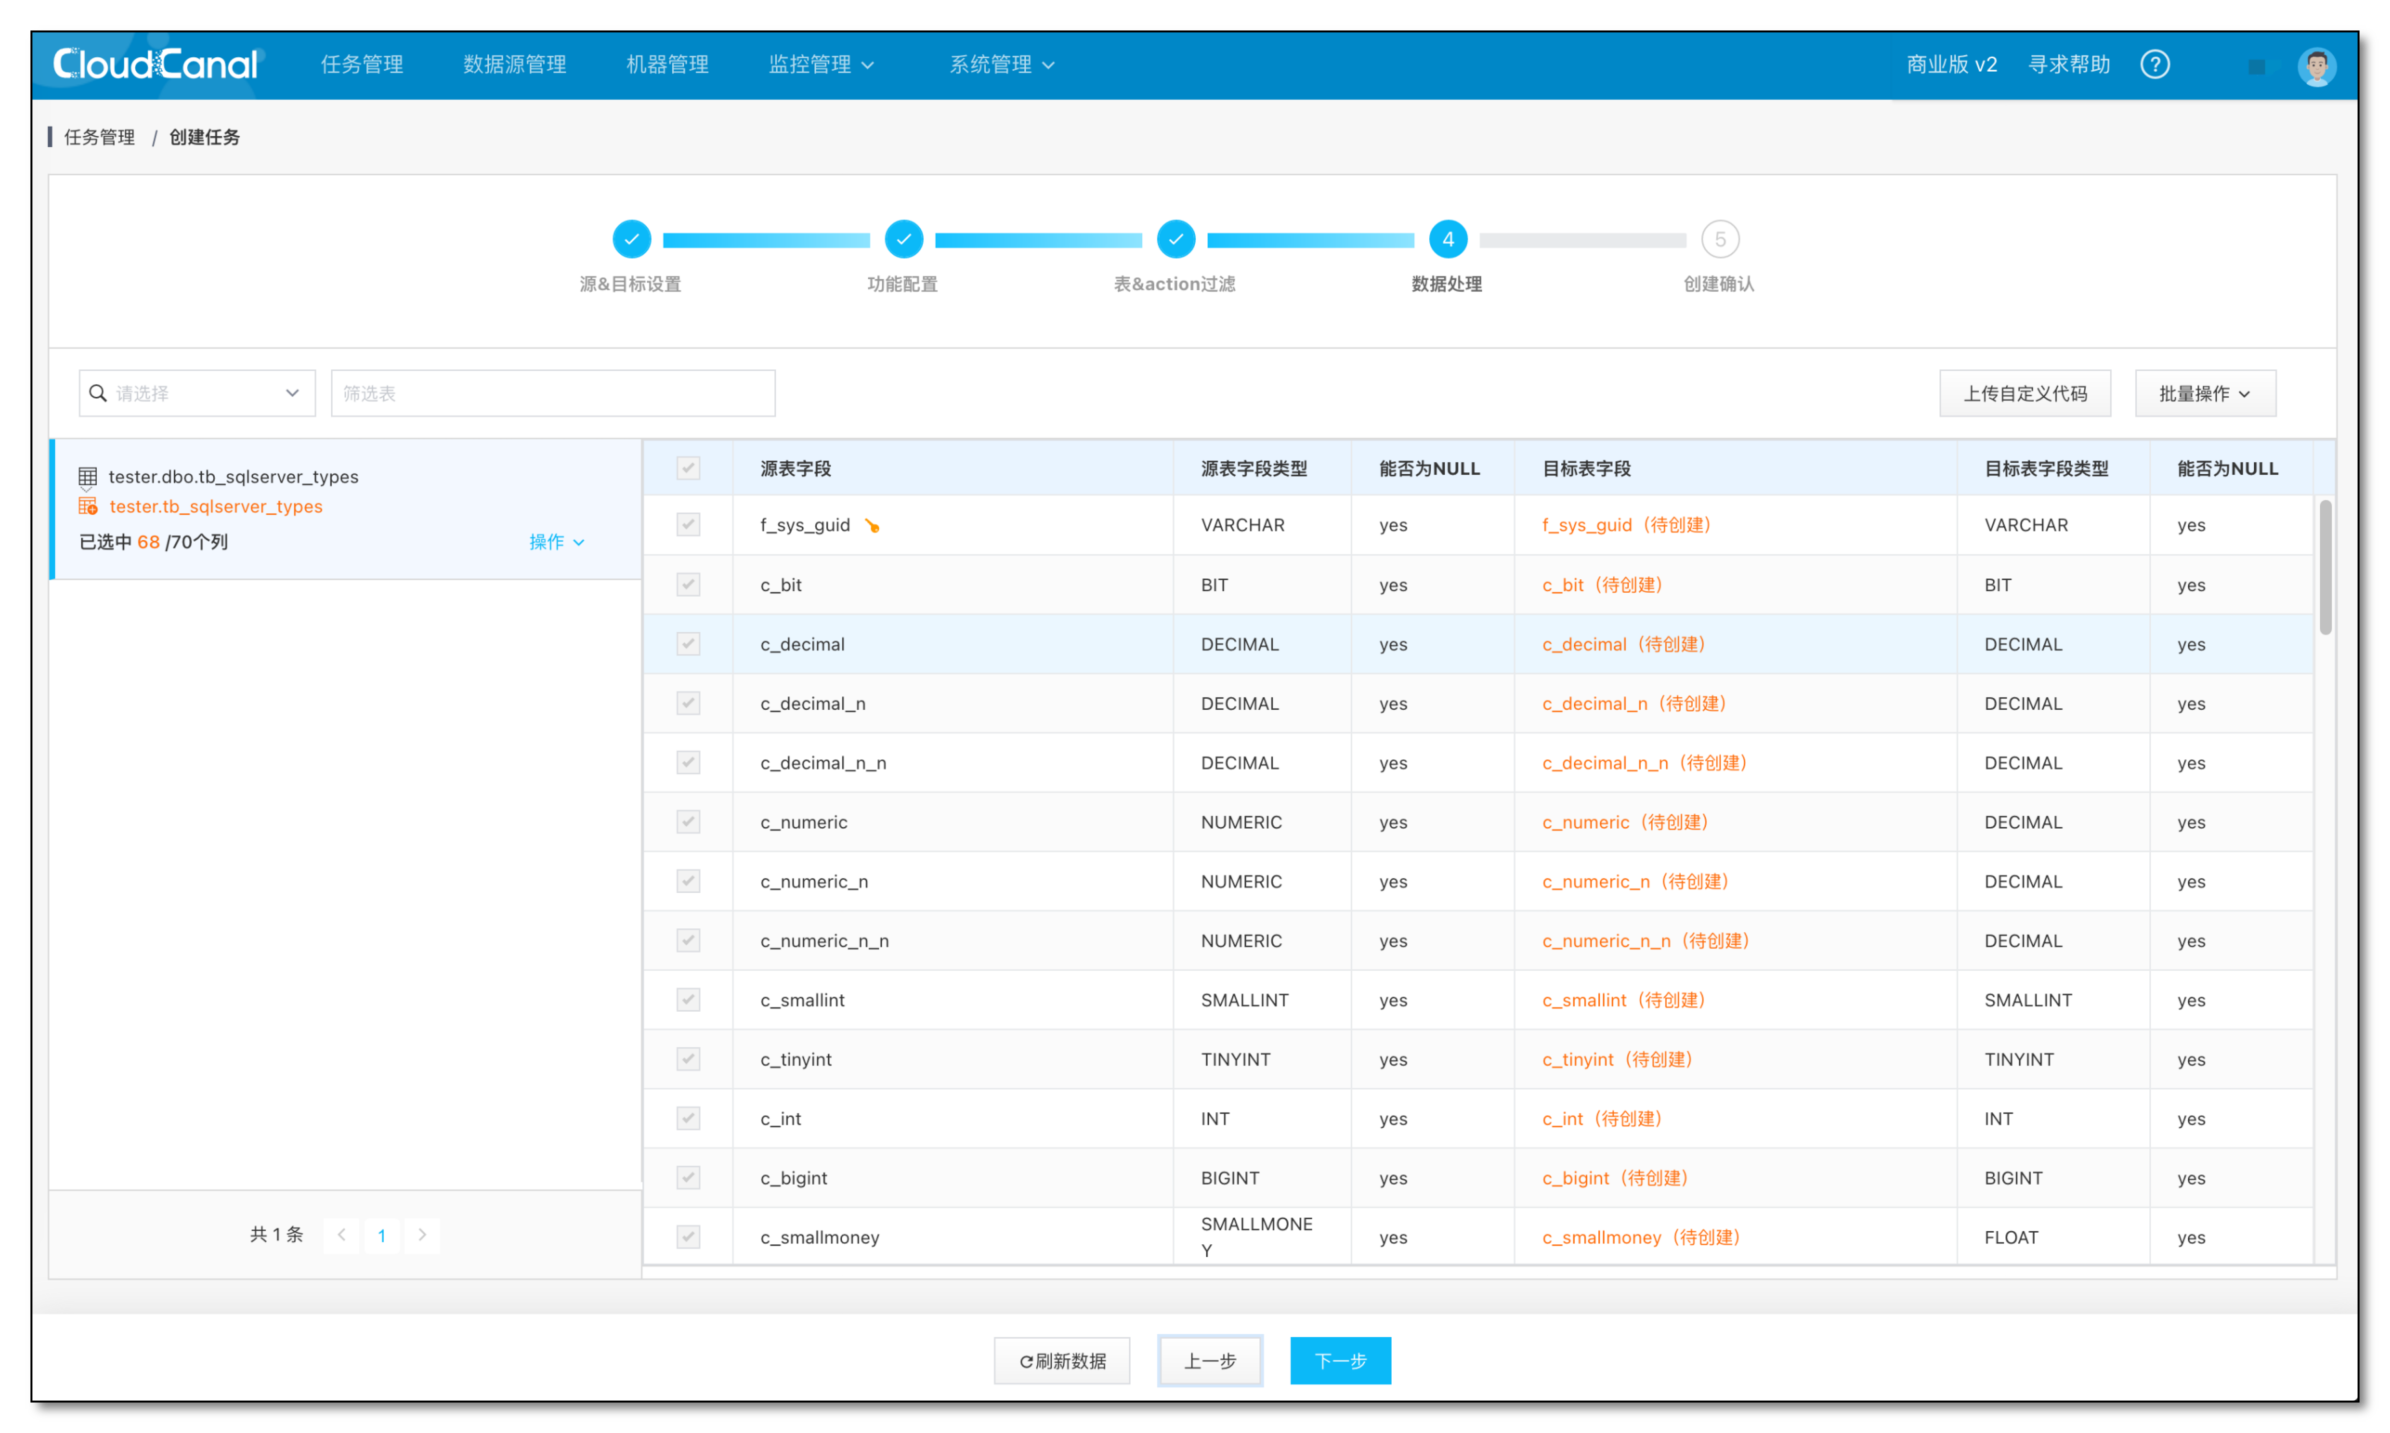
Task: Click the CloudCanal logo
Action: (155, 65)
